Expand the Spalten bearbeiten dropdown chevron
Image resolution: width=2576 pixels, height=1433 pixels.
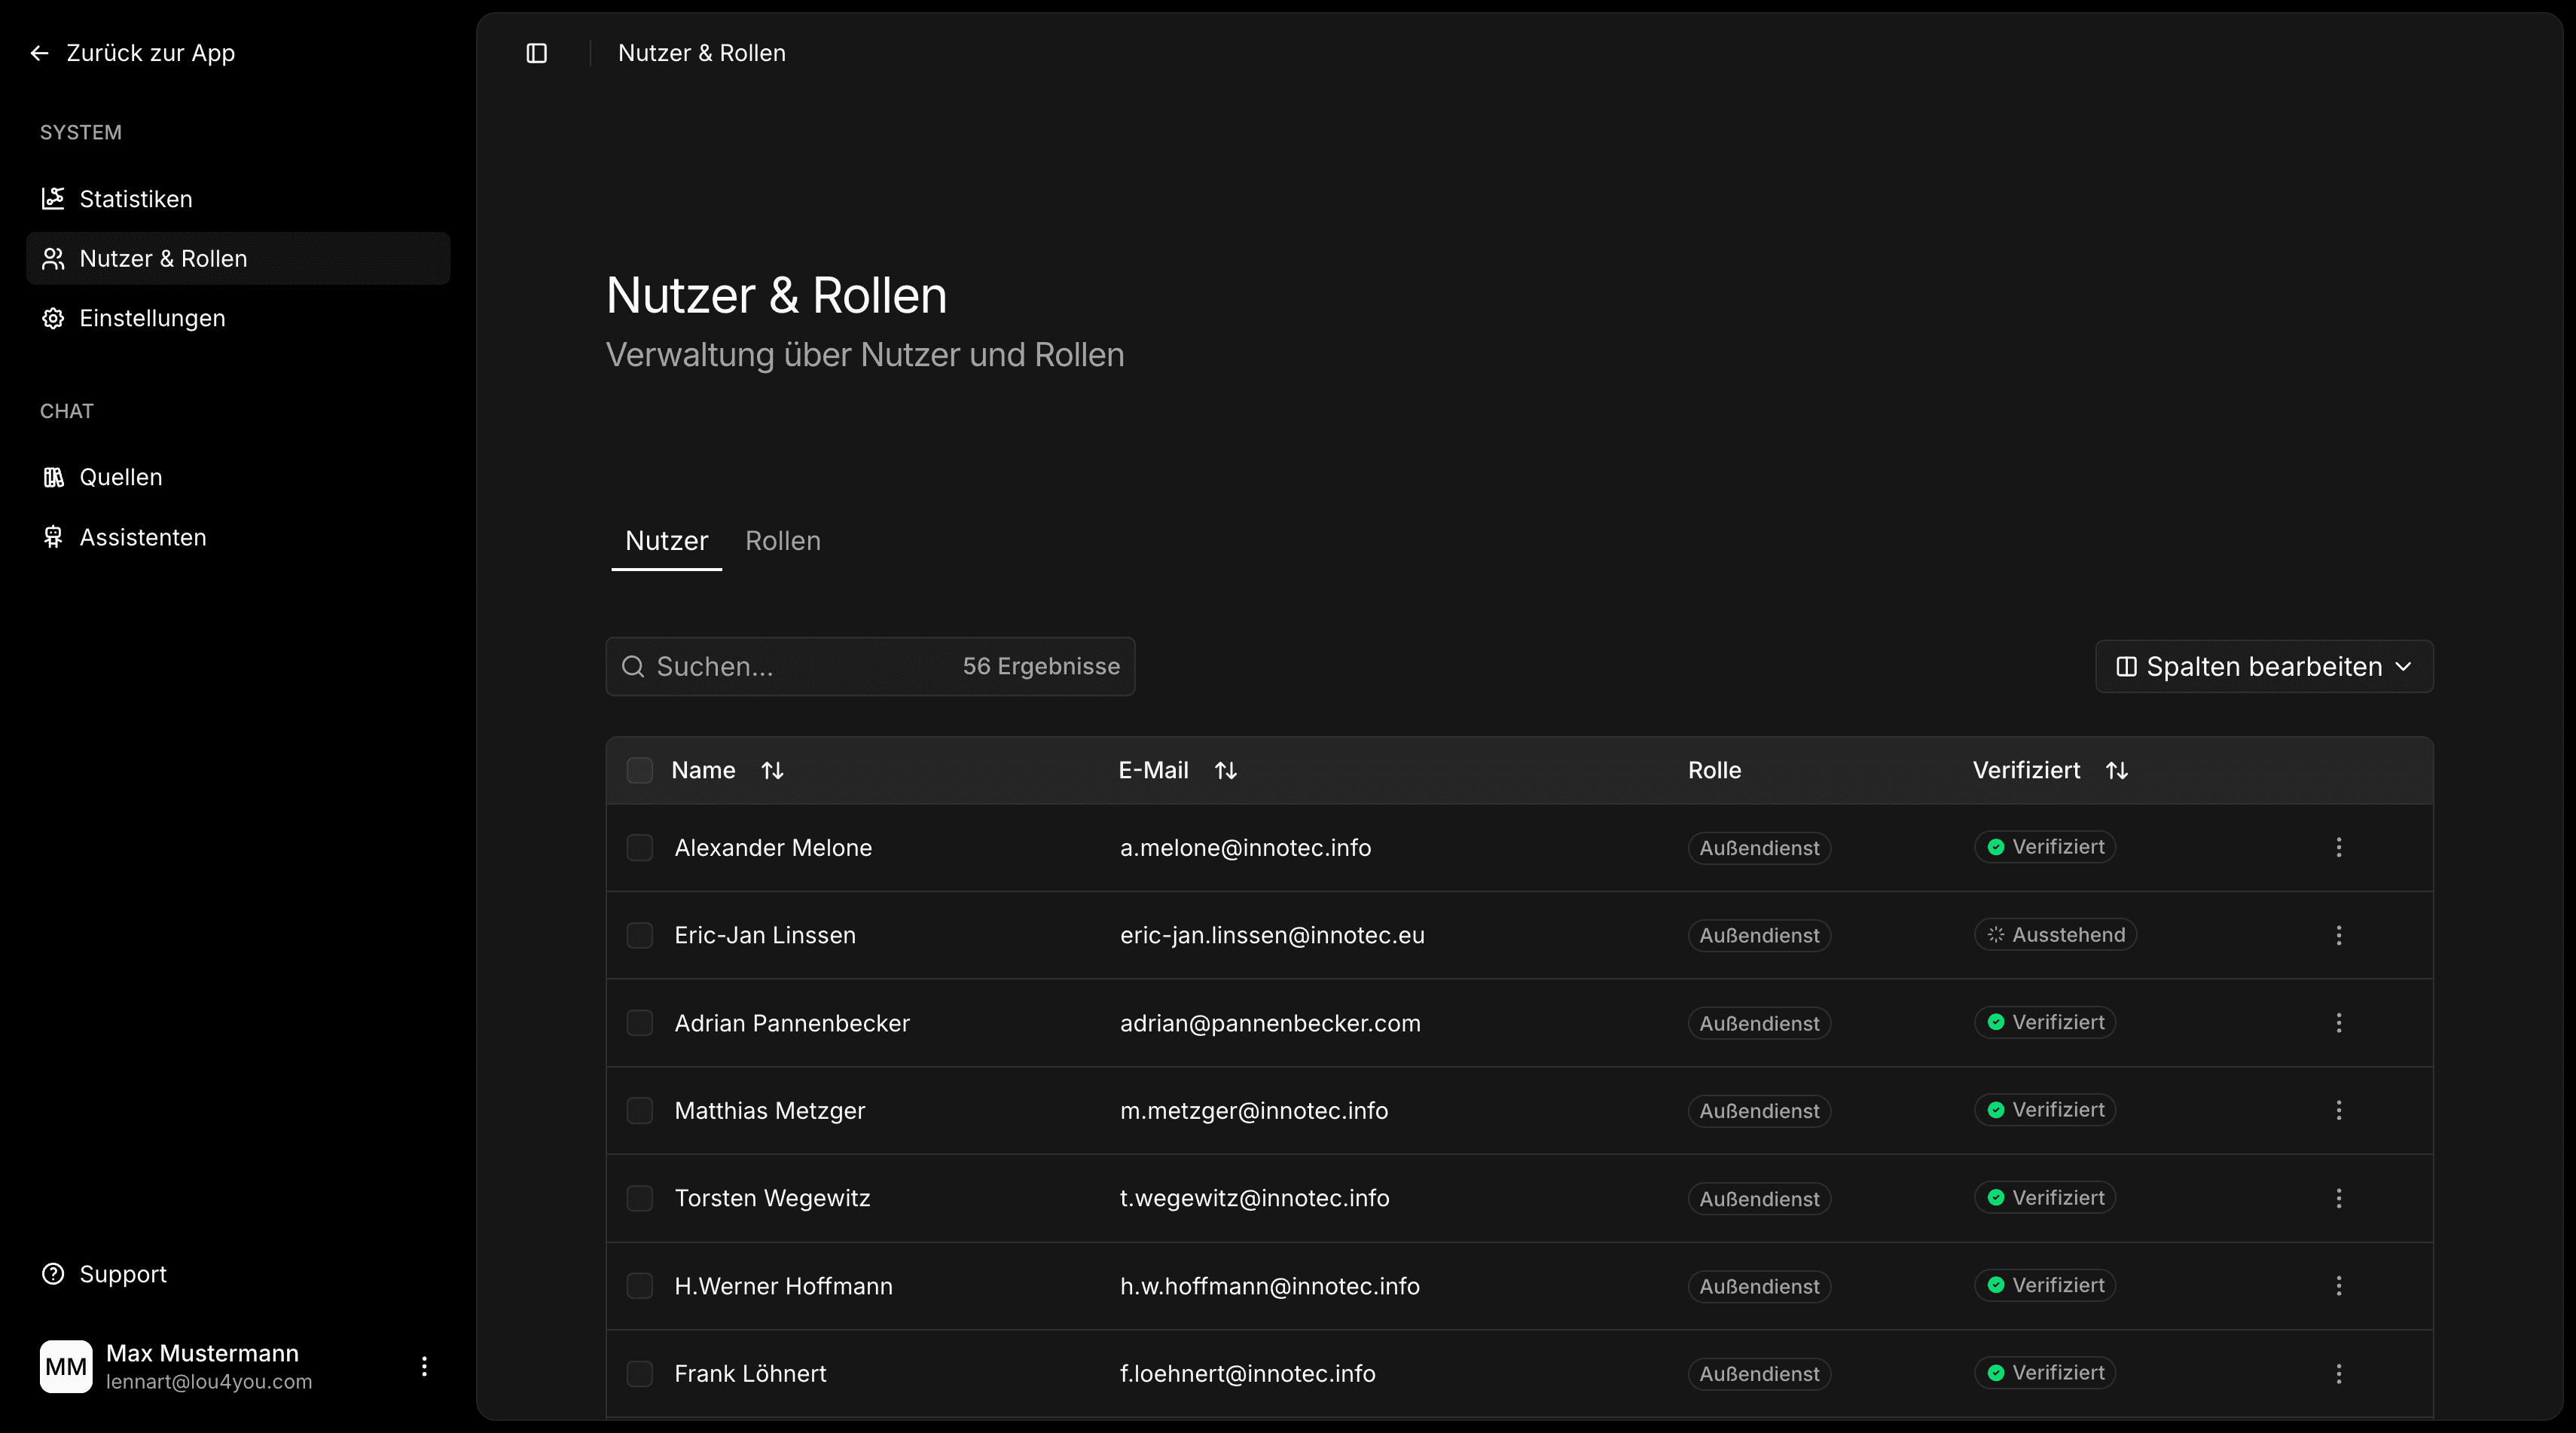2404,667
